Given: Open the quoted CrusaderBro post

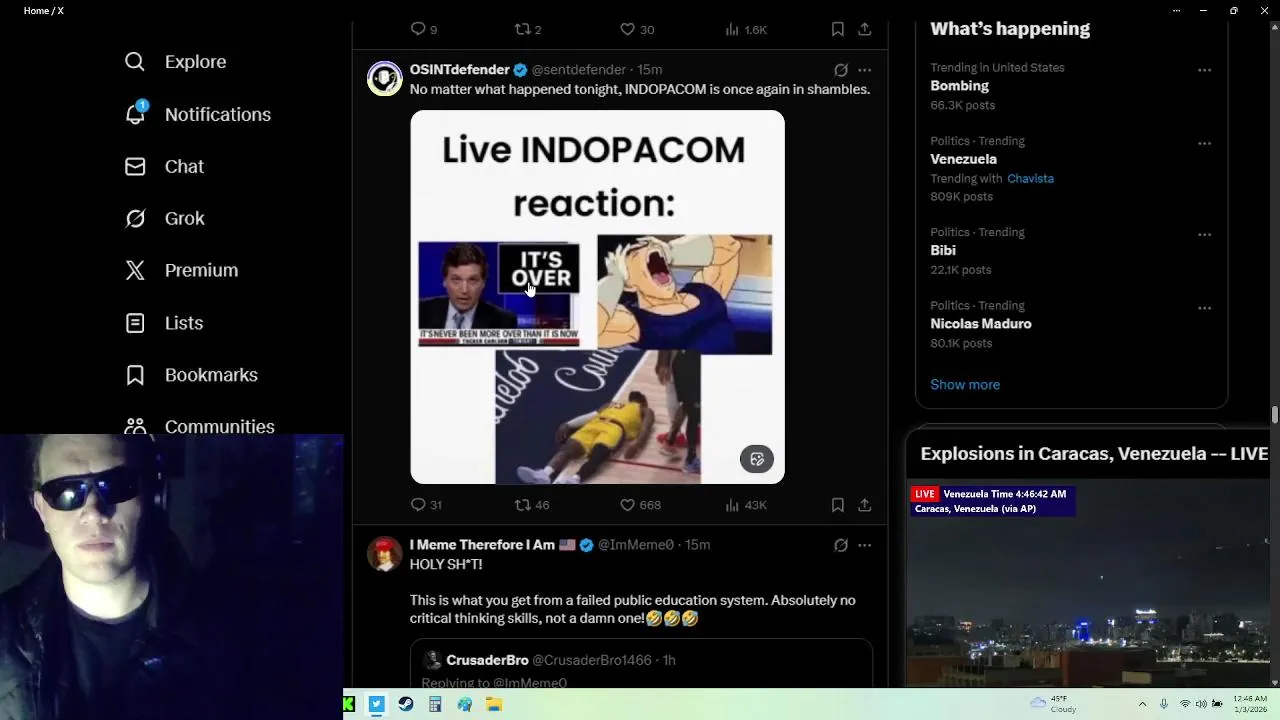Looking at the screenshot, I should pos(641,664).
